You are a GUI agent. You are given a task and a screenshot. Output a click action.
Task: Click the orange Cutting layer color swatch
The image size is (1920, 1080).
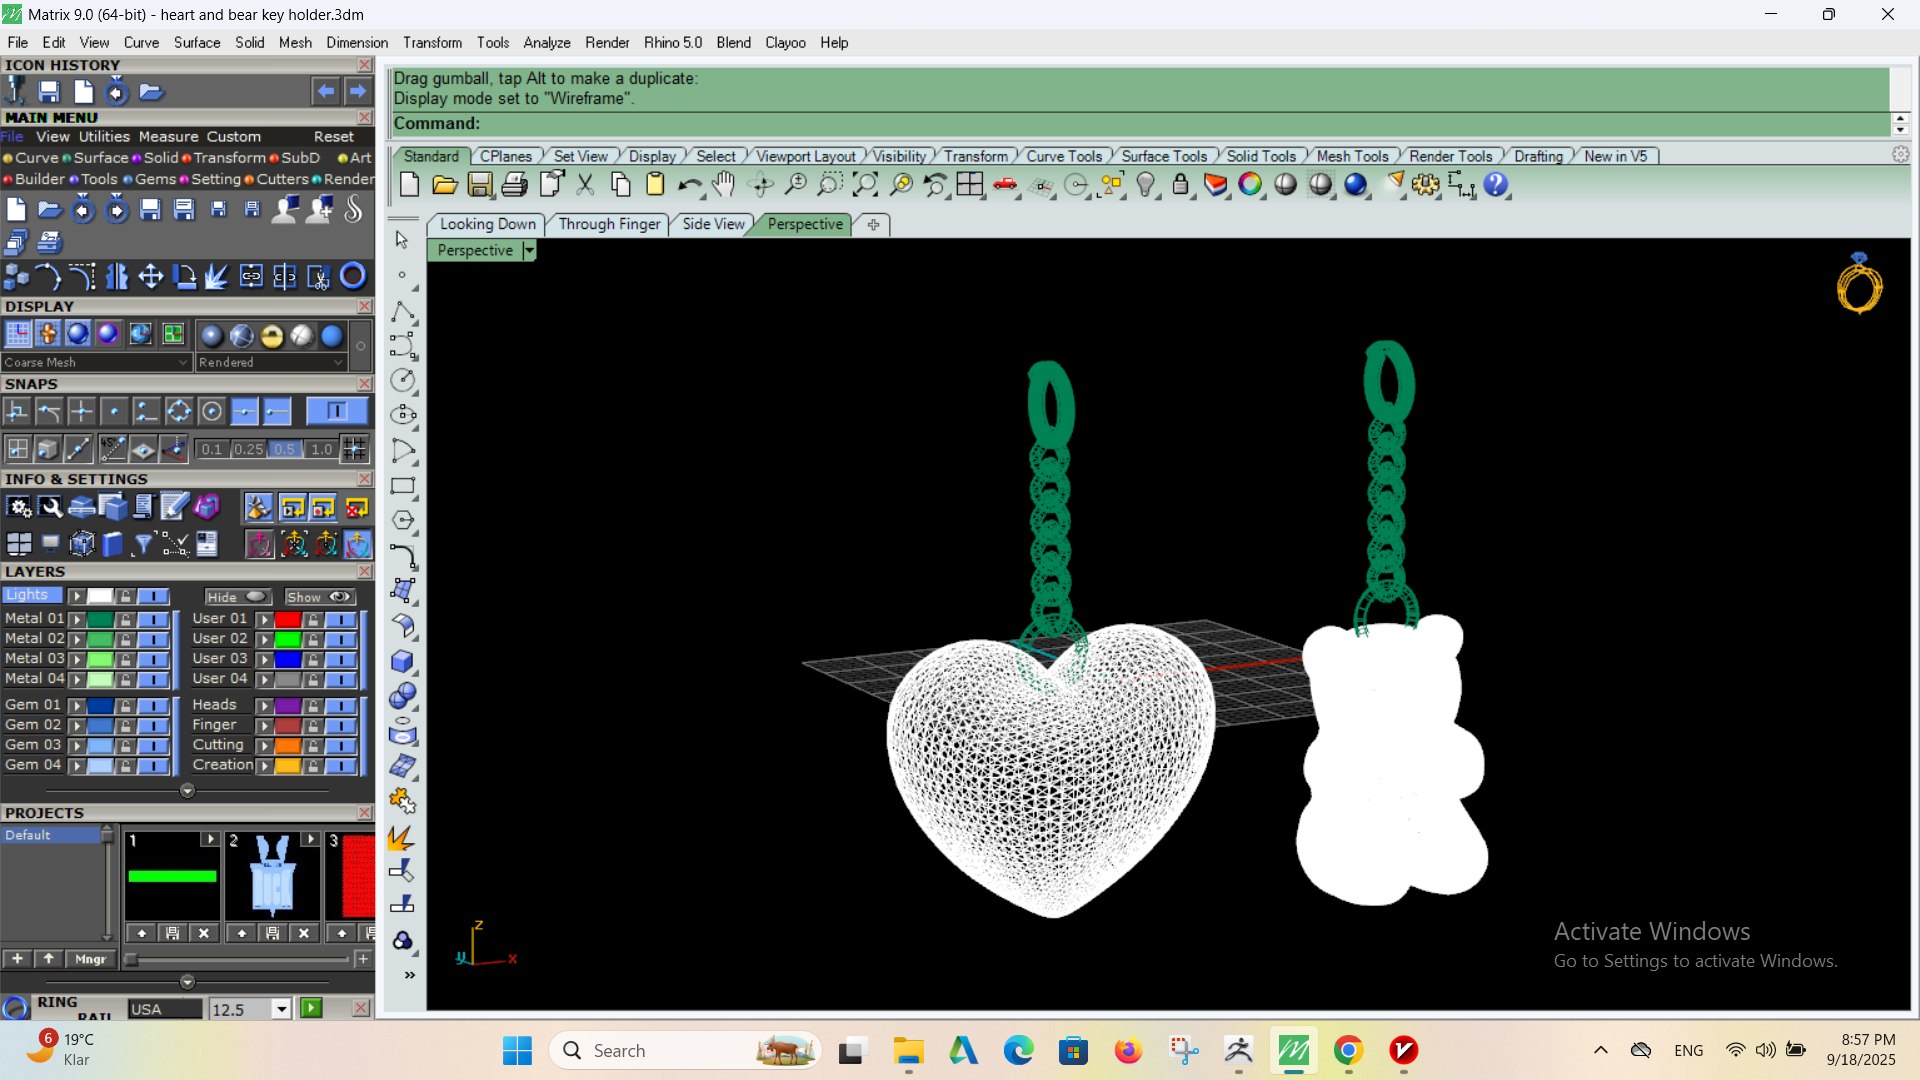click(288, 746)
